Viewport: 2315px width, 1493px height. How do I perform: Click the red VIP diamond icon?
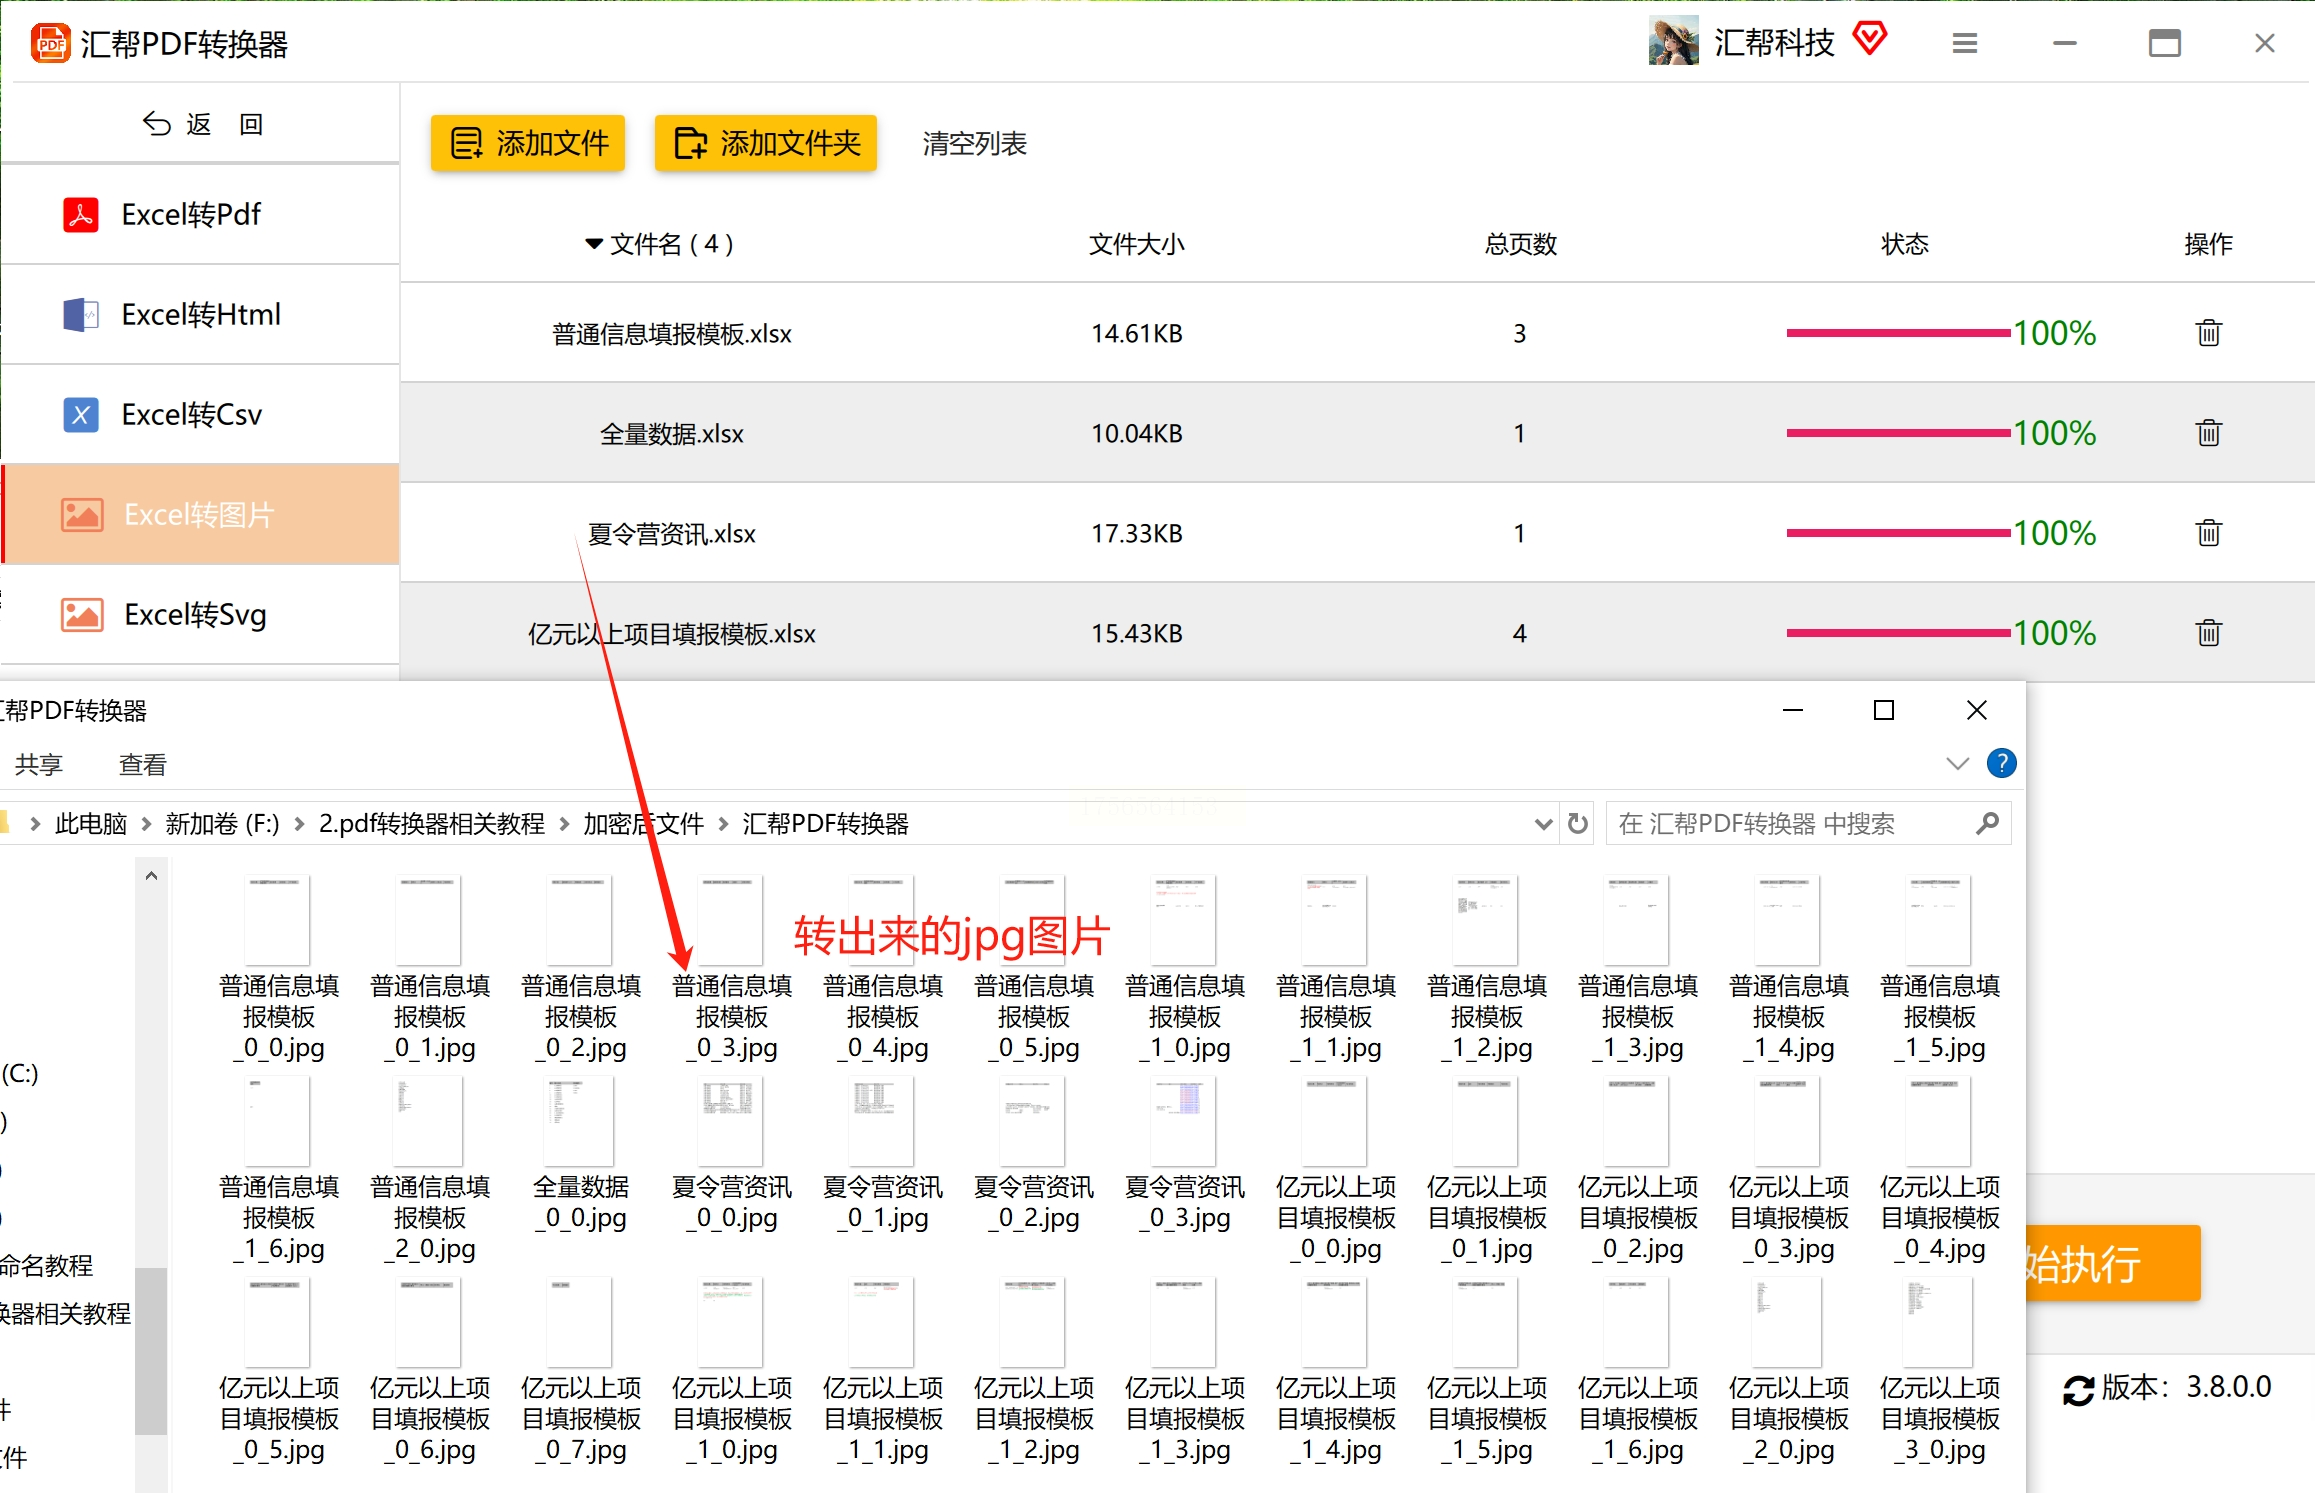(1869, 40)
